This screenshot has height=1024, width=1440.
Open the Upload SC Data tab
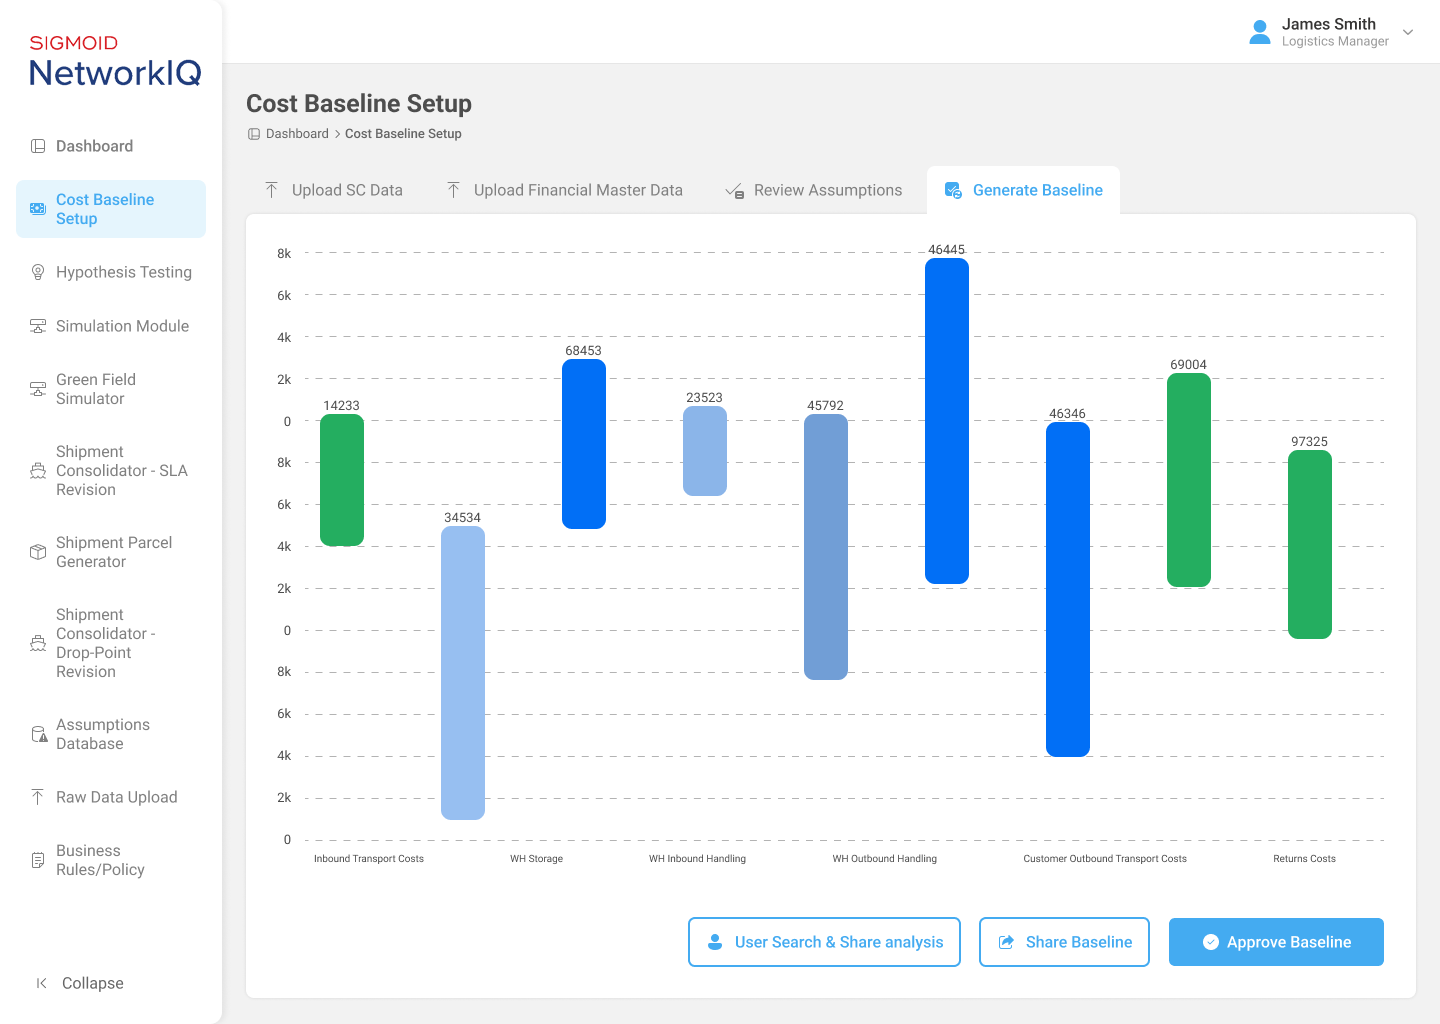334,190
